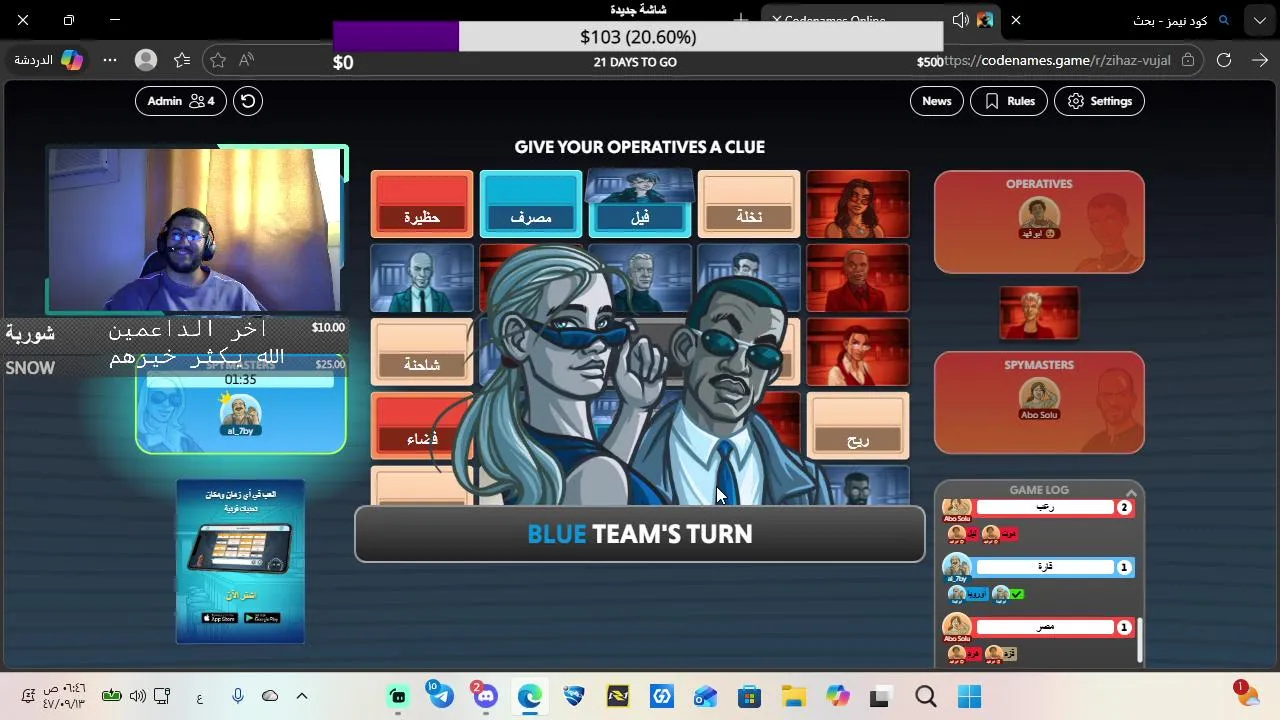The width and height of the screenshot is (1280, 720).
Task: Click the قارة clue in game log
Action: tap(1045, 567)
